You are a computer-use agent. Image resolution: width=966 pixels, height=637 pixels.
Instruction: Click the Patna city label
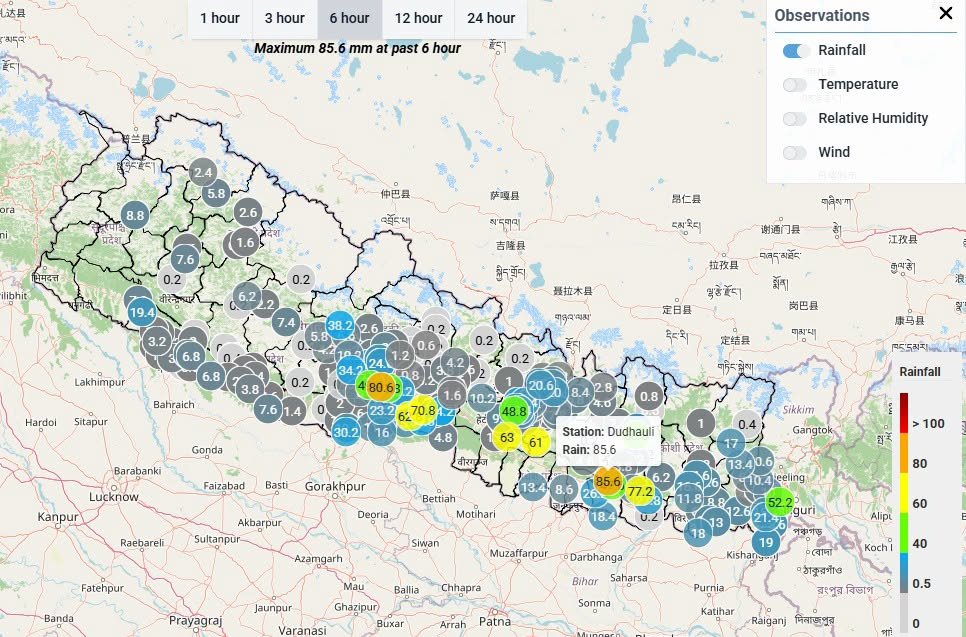495,622
